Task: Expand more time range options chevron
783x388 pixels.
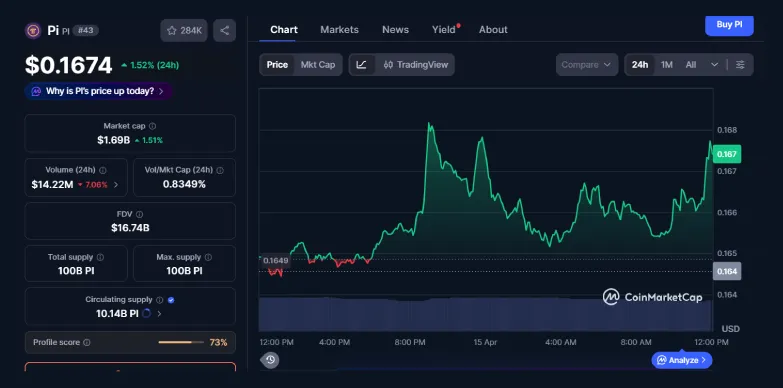Action: pos(714,65)
